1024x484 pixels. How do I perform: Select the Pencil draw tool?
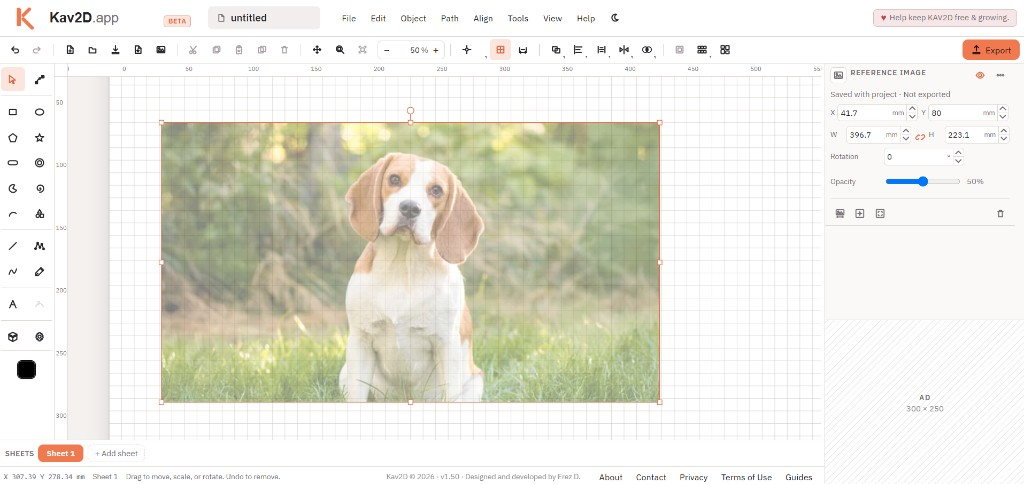(40, 272)
